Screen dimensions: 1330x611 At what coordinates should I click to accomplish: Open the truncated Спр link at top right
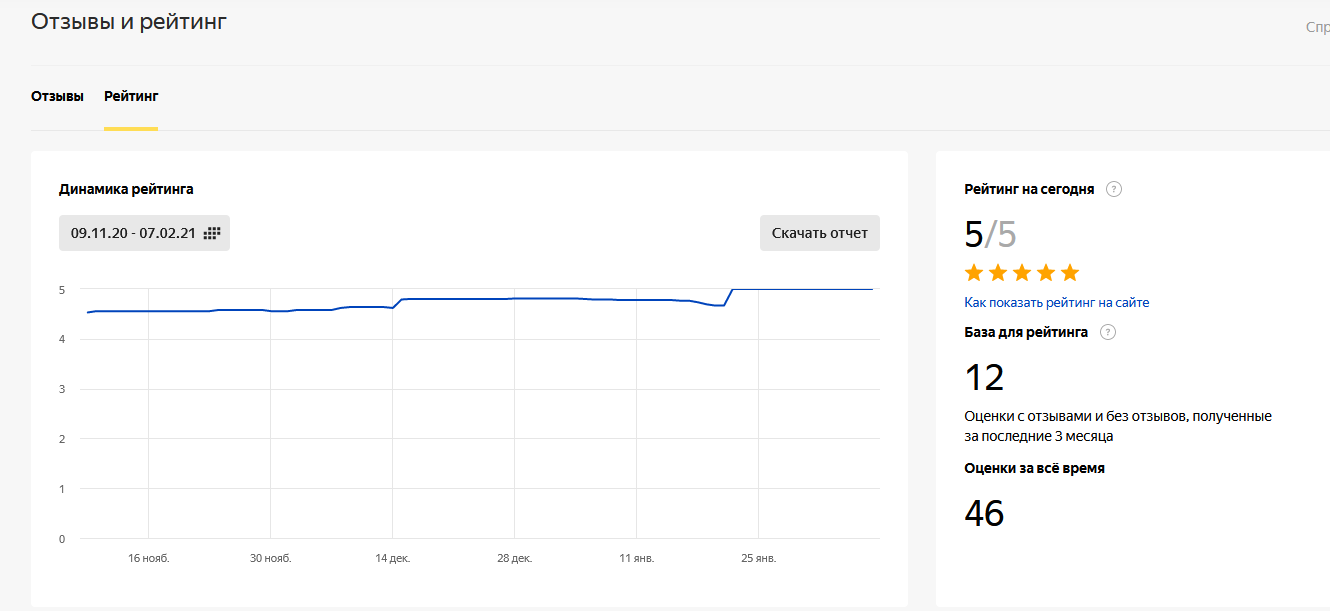point(1317,27)
